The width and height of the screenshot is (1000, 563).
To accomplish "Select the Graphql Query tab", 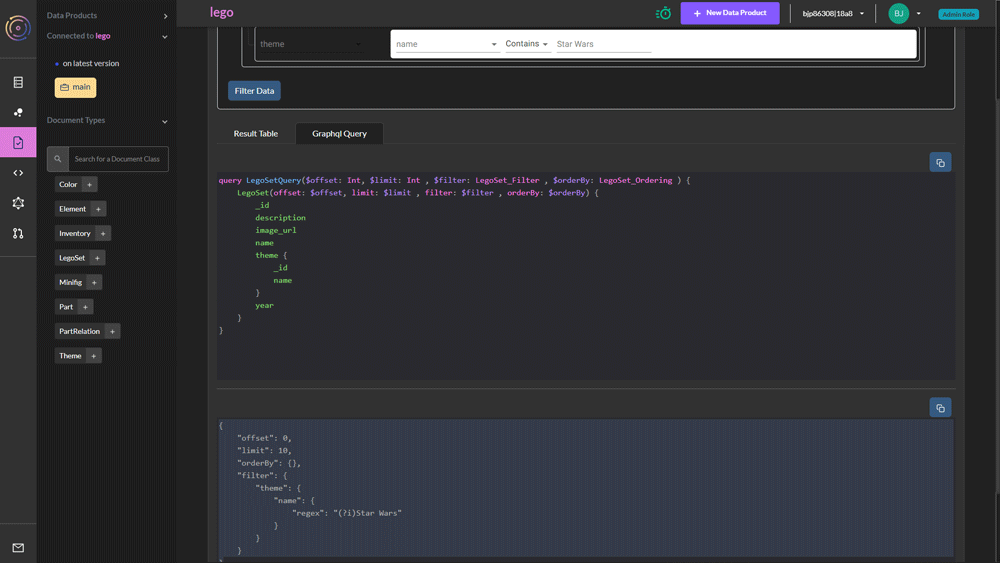I will coord(339,133).
